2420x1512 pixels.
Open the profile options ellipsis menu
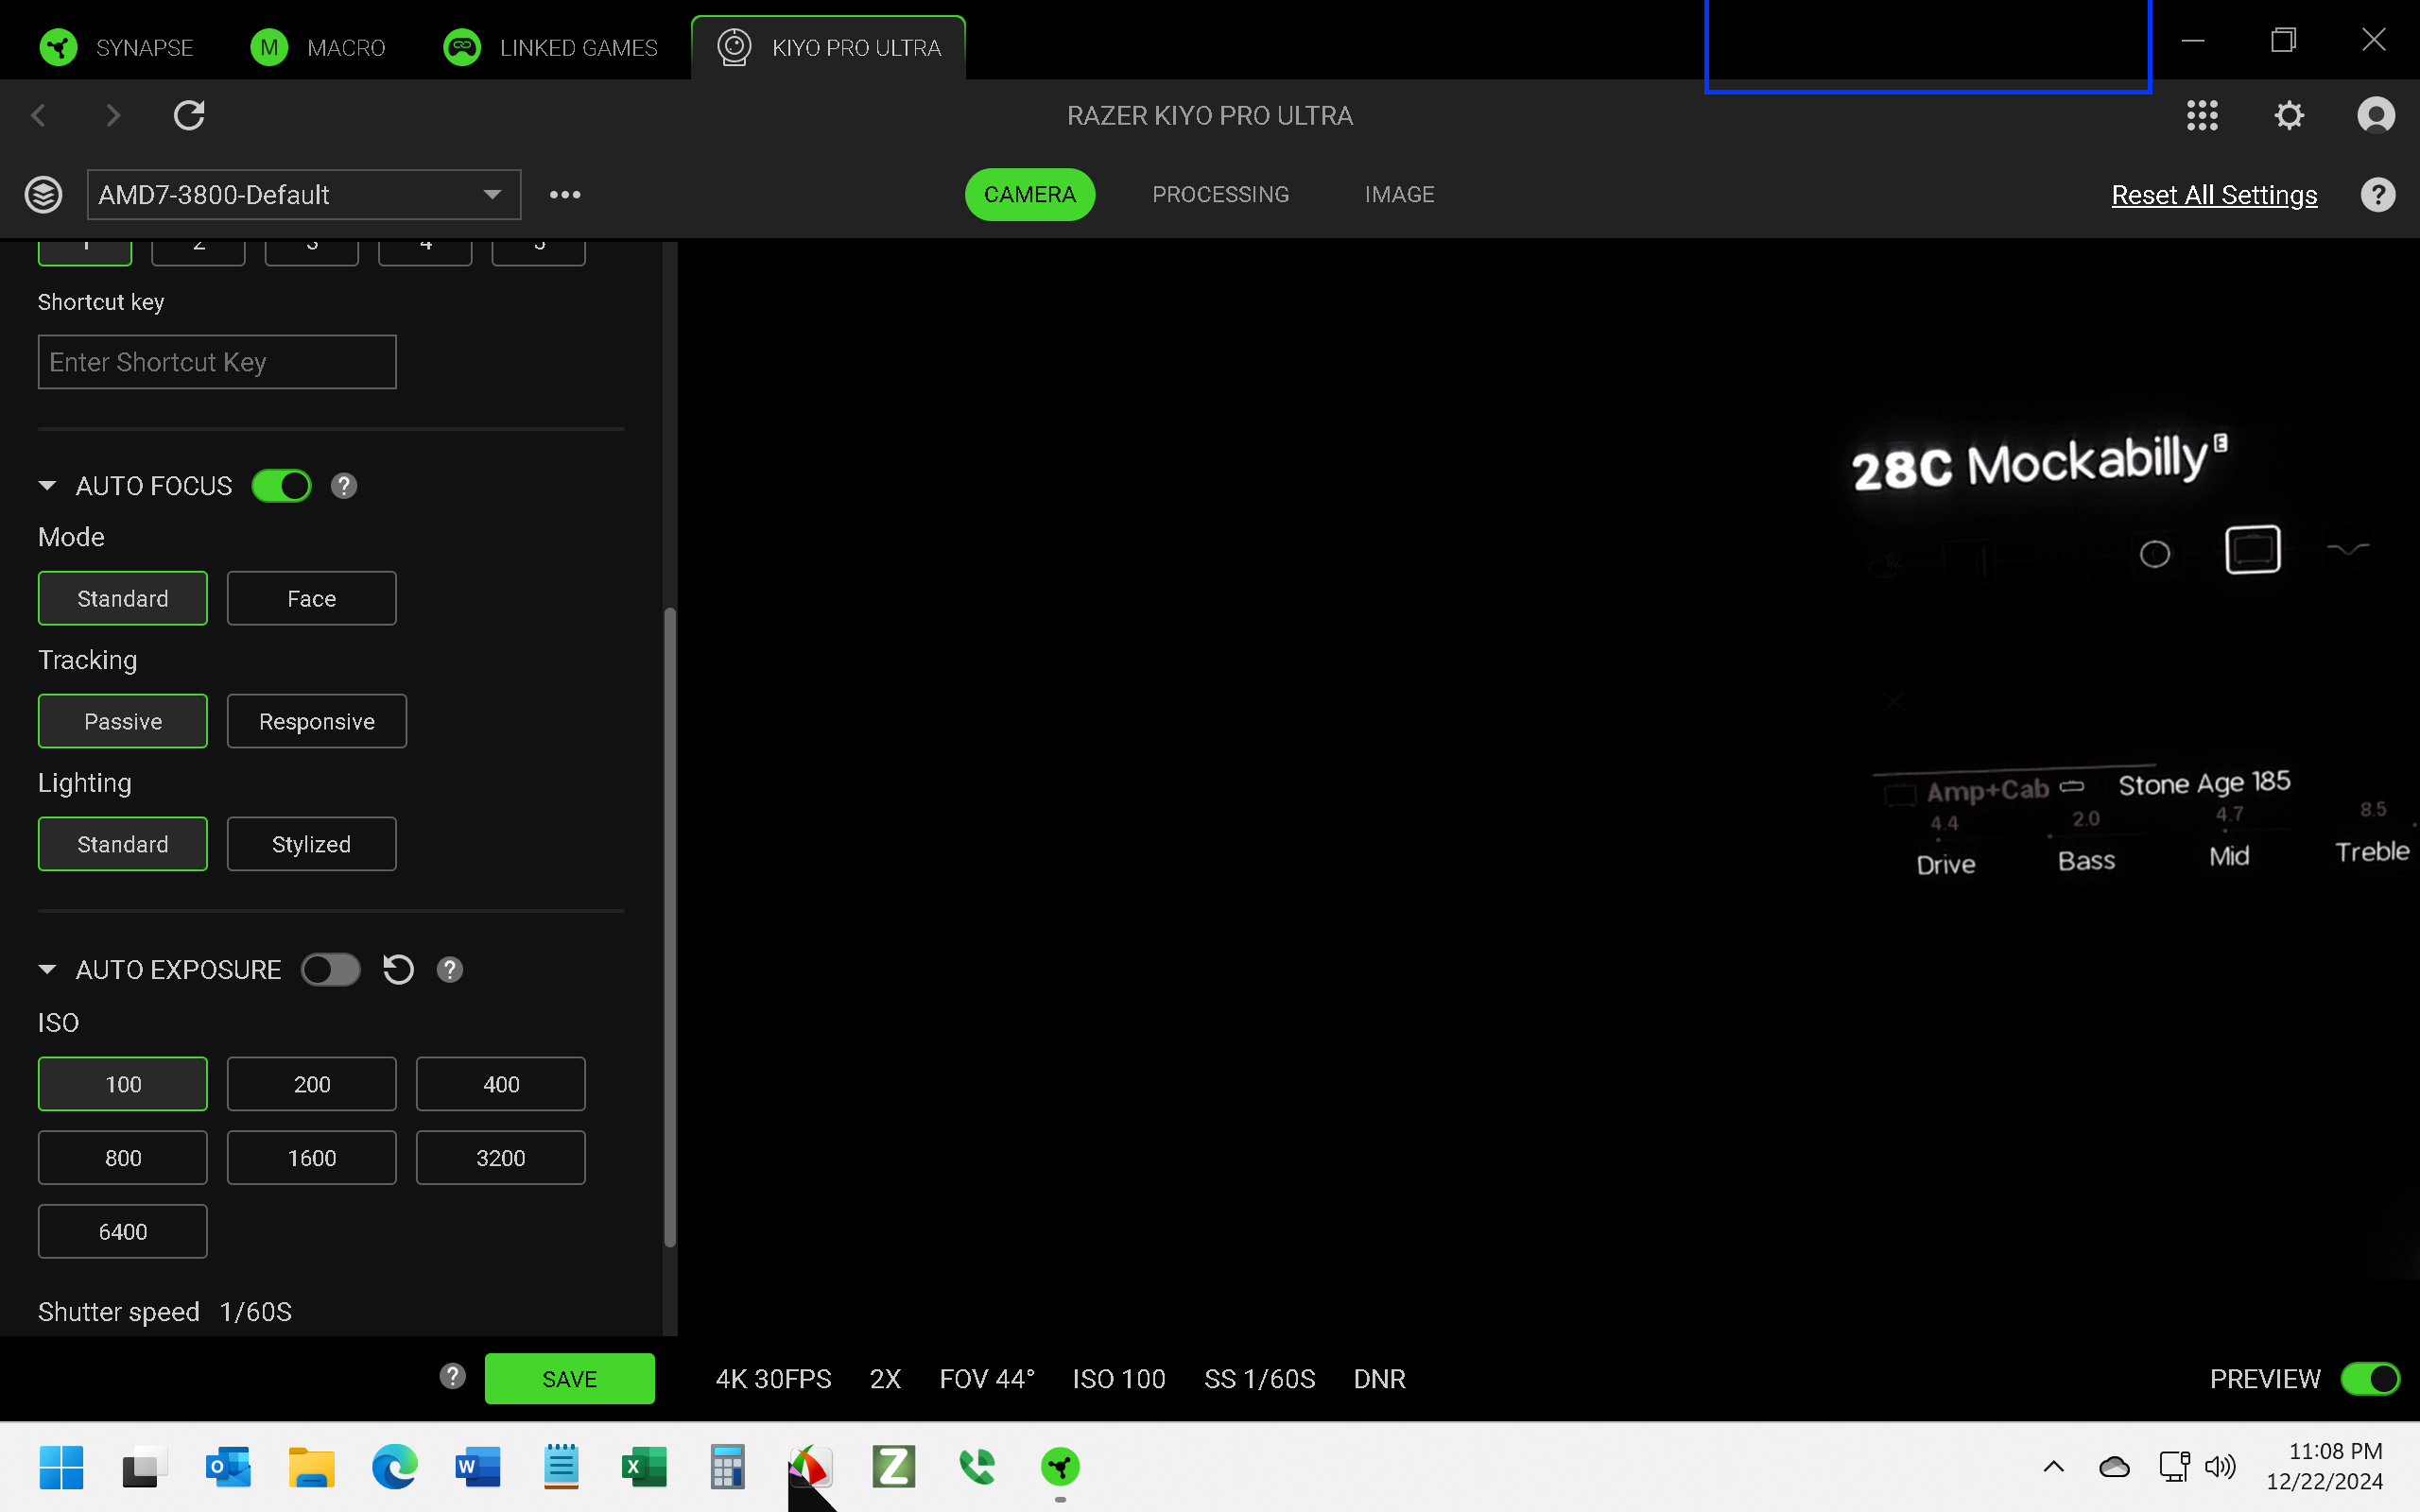(x=565, y=194)
